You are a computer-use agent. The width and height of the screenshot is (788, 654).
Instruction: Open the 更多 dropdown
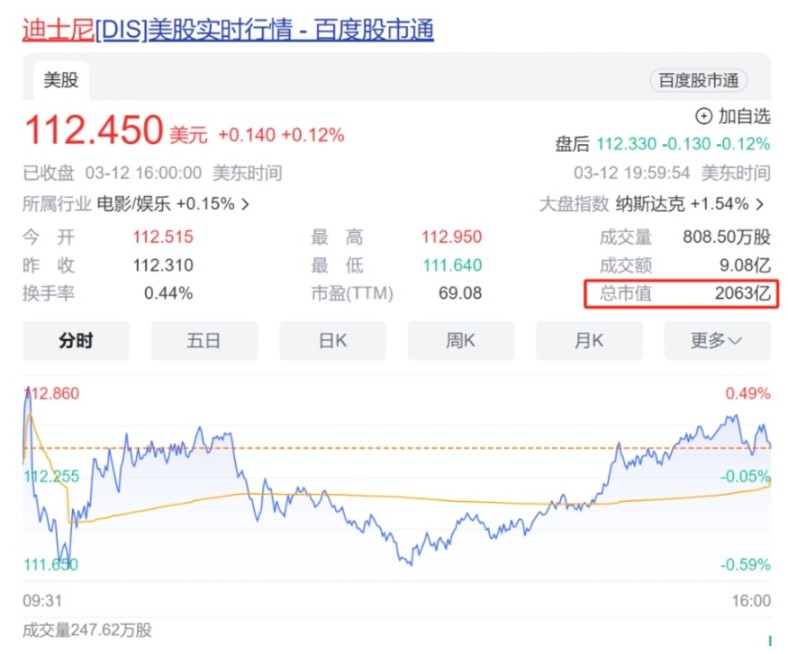pyautogui.click(x=717, y=341)
